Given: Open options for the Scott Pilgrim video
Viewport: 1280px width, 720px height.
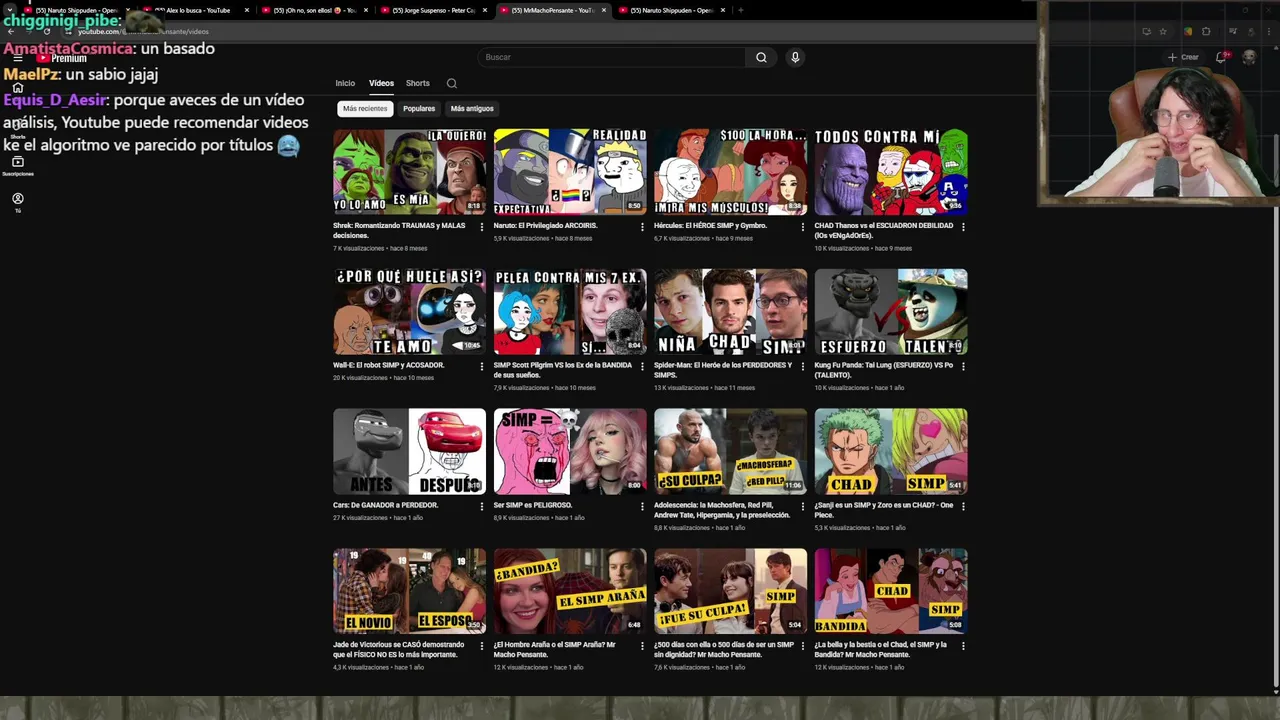Looking at the screenshot, I should [642, 366].
